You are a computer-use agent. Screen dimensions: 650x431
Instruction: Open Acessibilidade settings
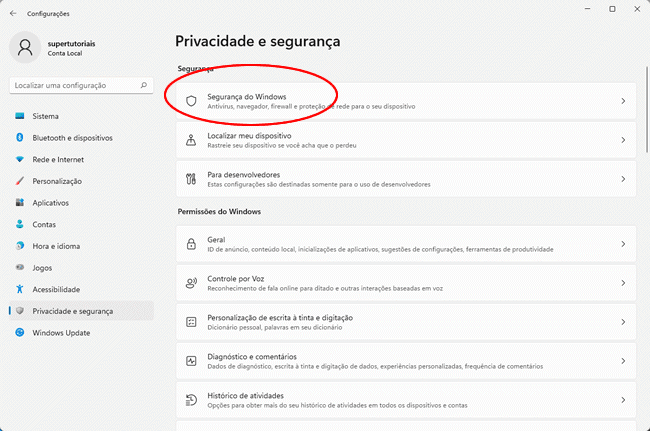click(x=81, y=289)
